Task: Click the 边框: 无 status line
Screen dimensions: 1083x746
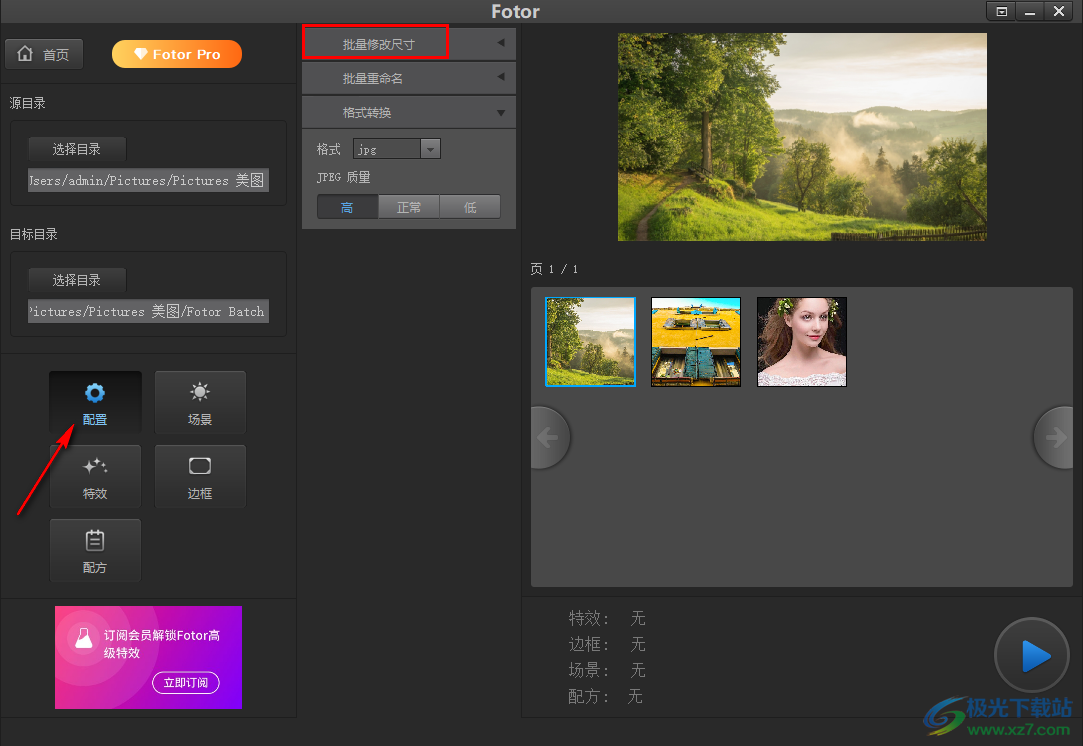Action: tap(606, 644)
